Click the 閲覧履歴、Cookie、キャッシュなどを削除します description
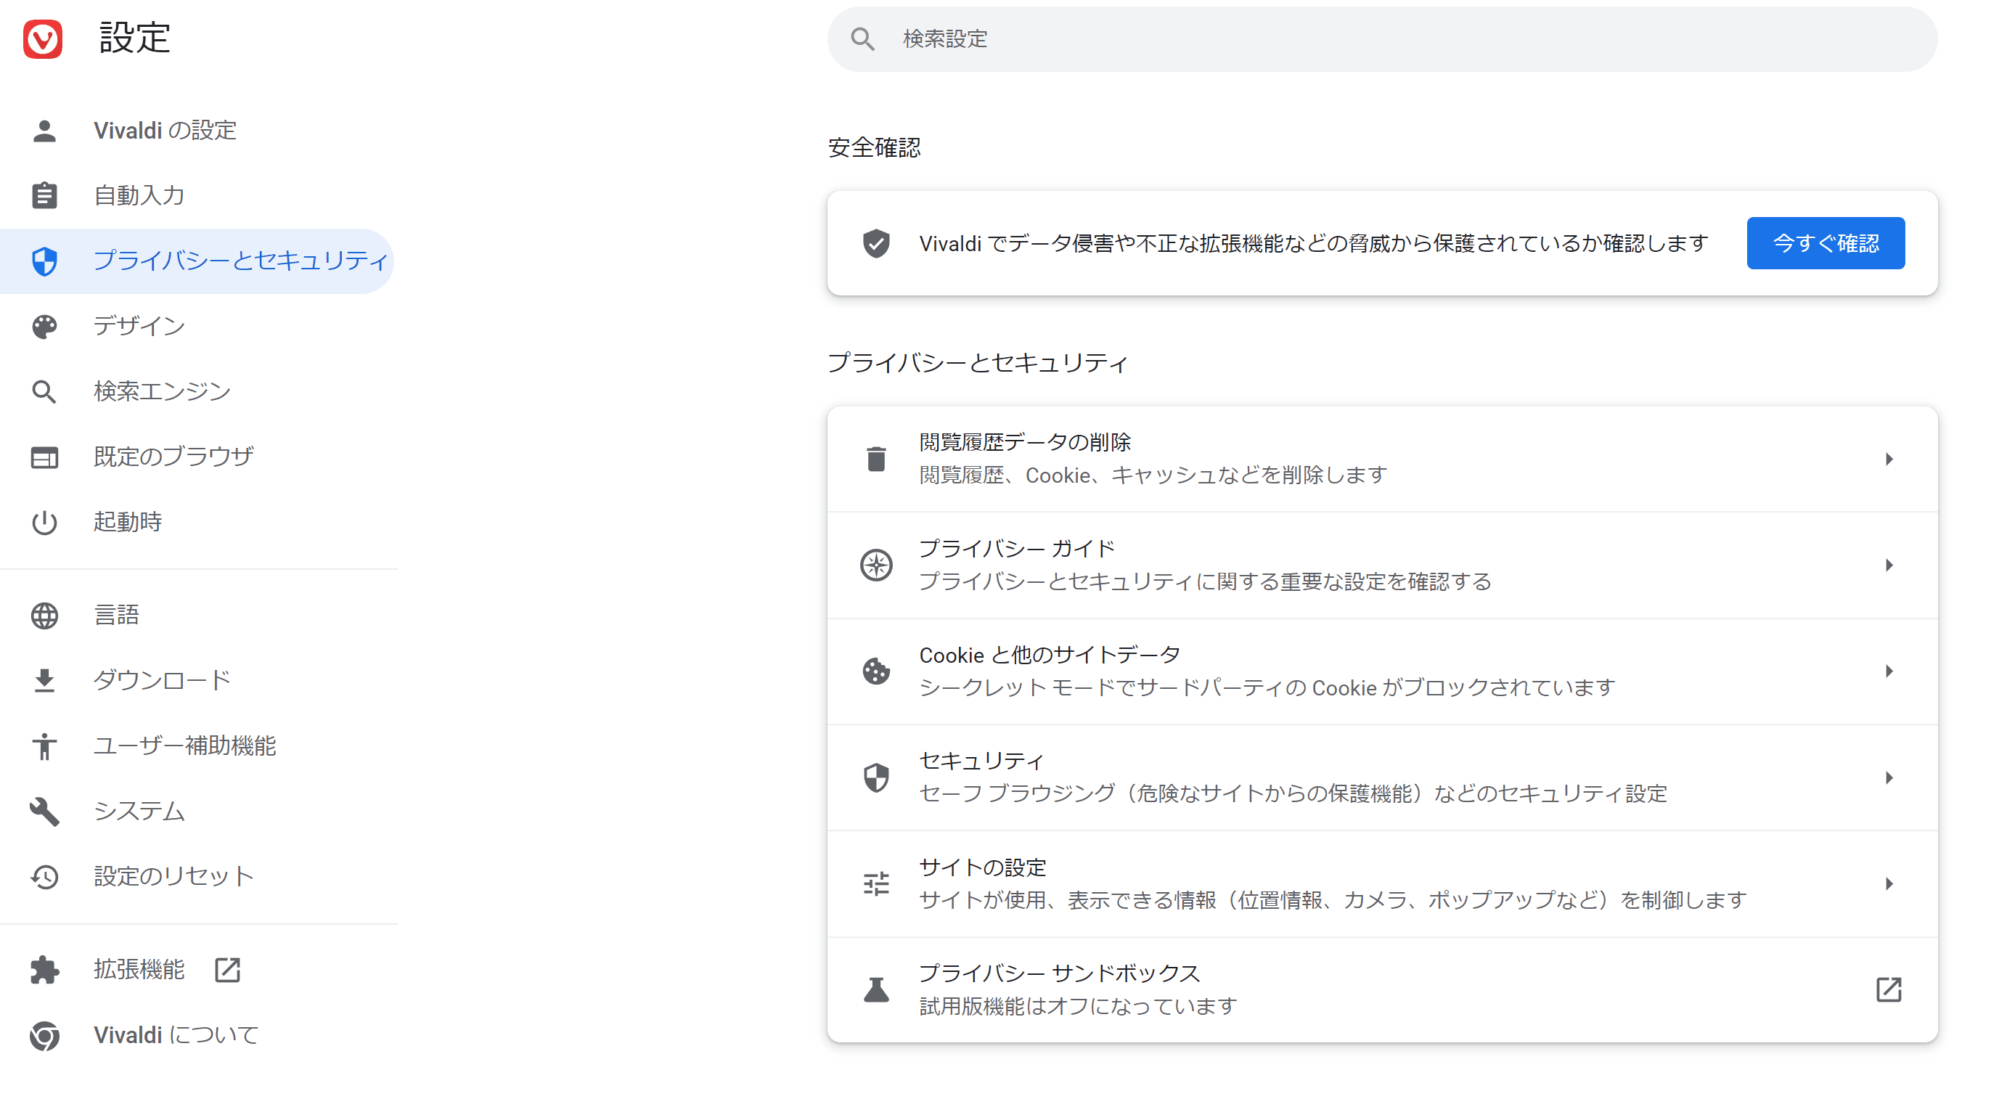The width and height of the screenshot is (1999, 1107). (x=1153, y=475)
